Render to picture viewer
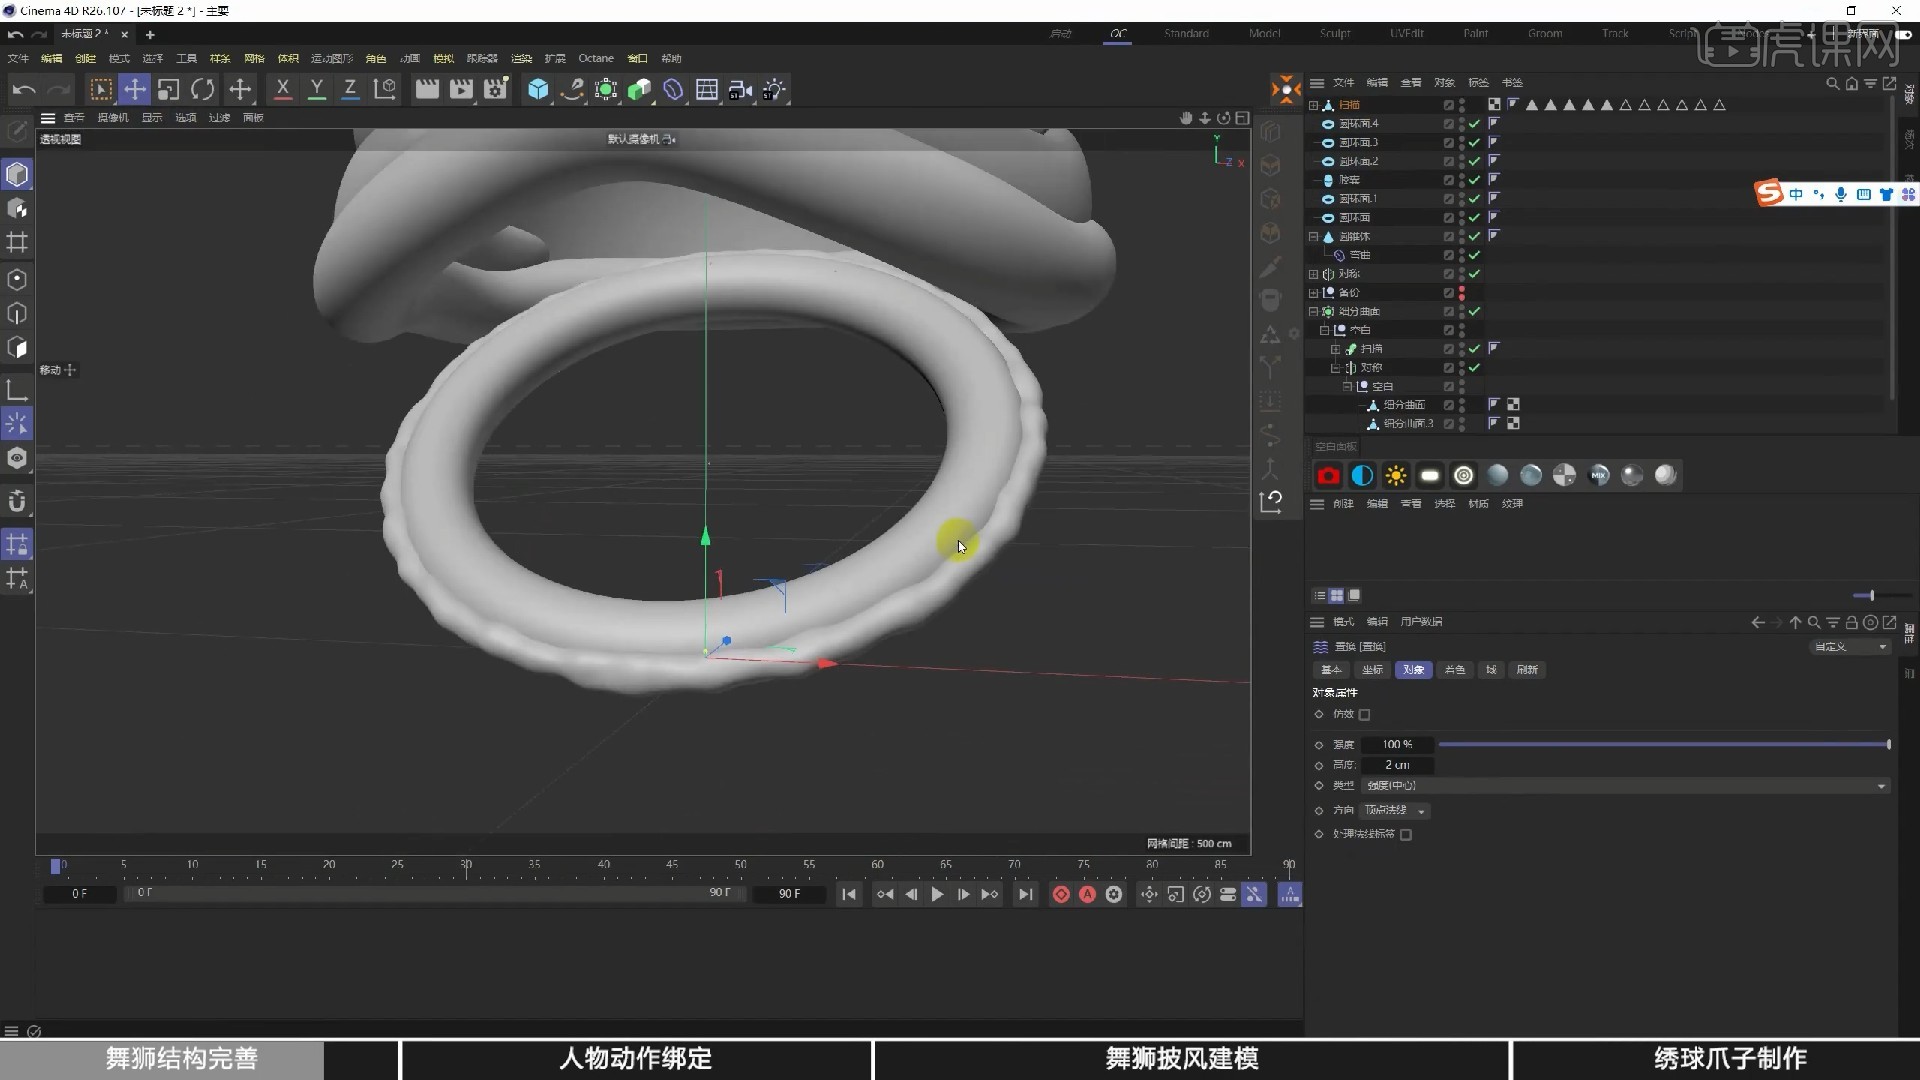 pos(461,90)
